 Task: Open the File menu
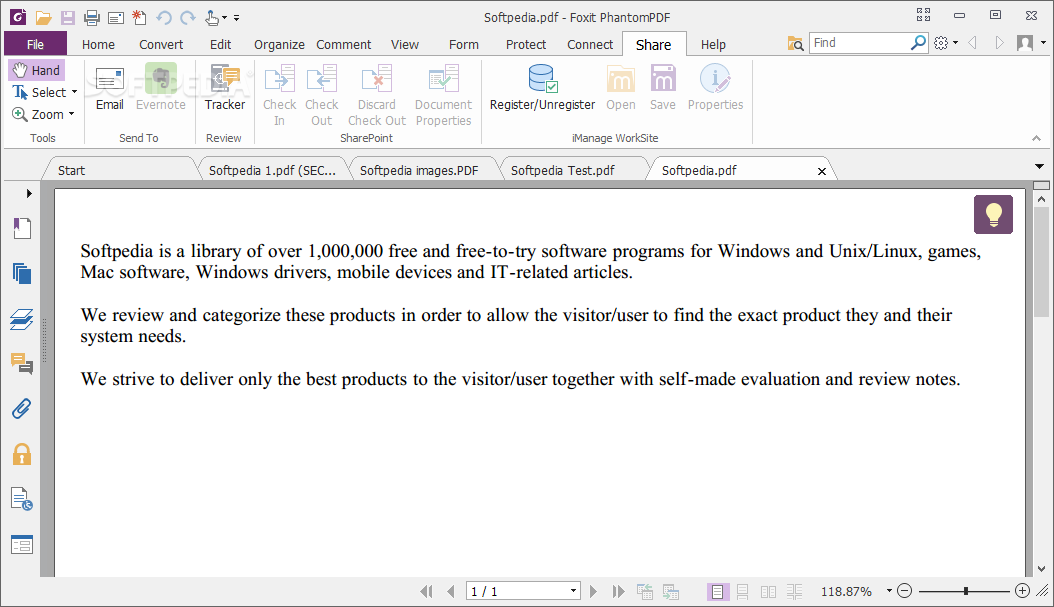coord(36,44)
